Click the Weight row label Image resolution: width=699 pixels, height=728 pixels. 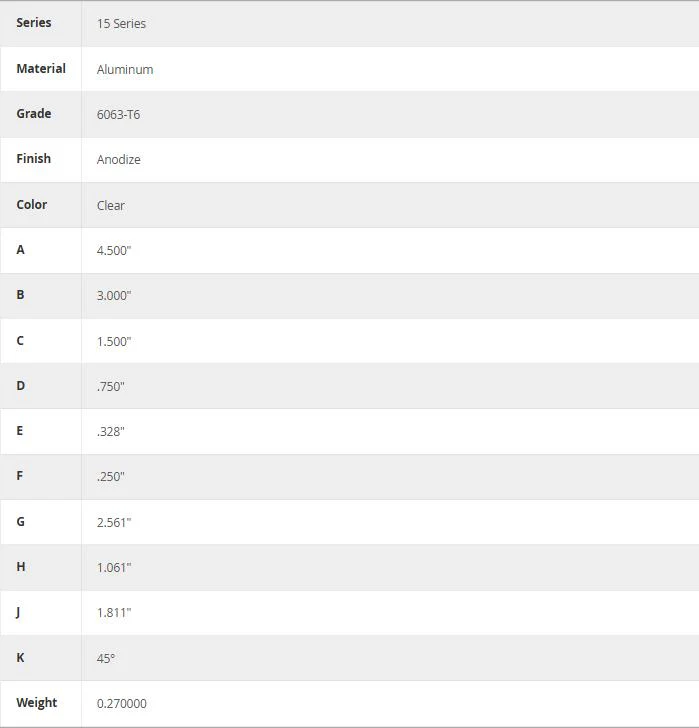(37, 703)
